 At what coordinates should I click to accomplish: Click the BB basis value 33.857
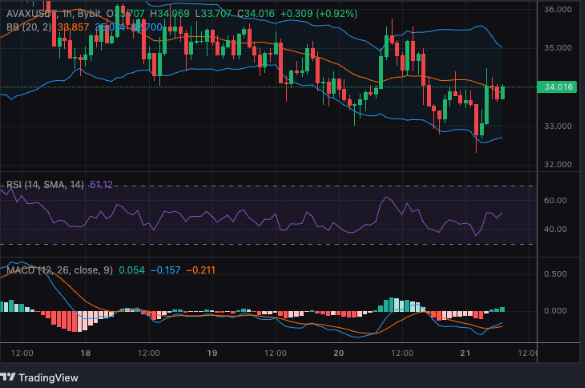pos(73,27)
